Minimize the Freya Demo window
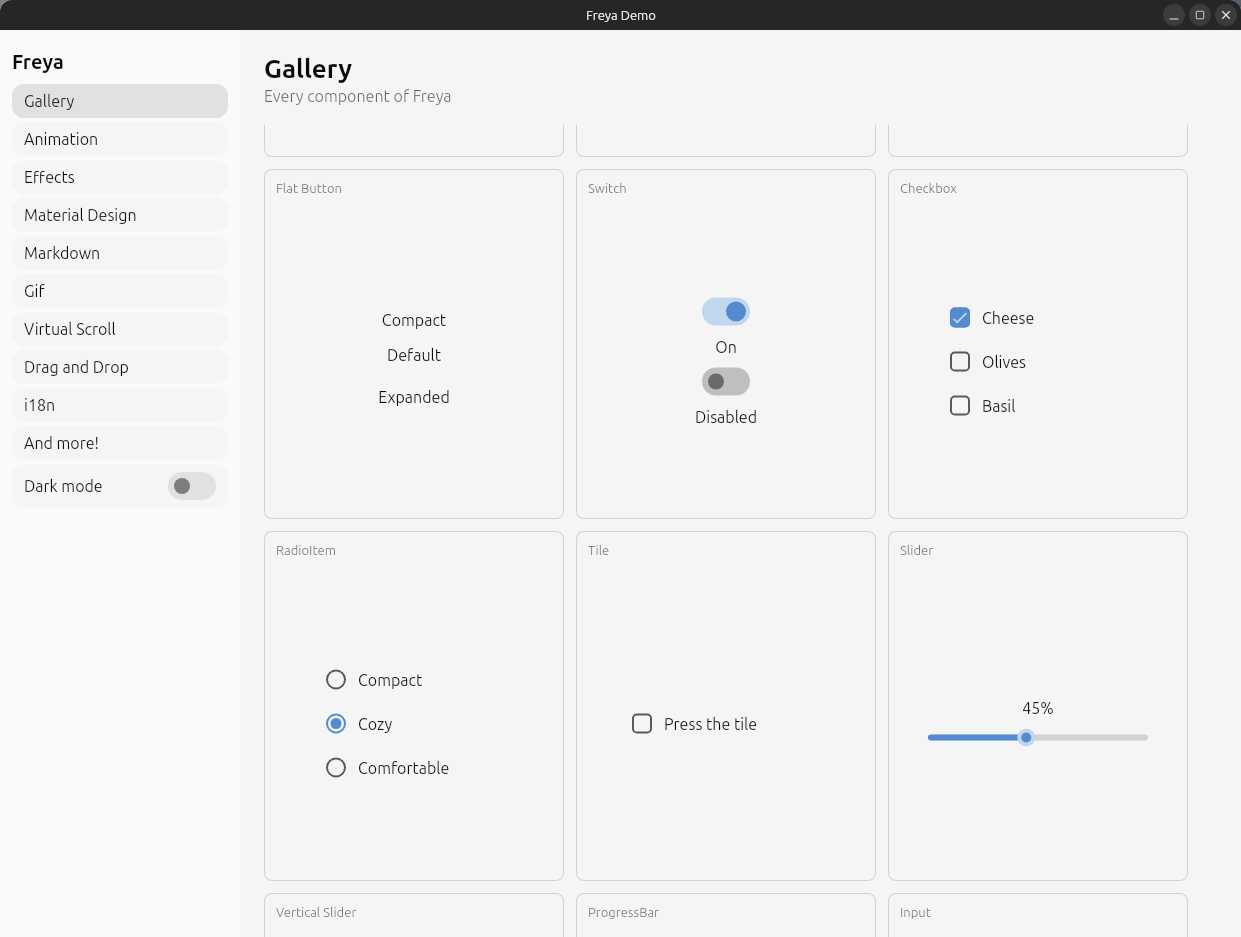This screenshot has height=937, width=1241. (1174, 15)
